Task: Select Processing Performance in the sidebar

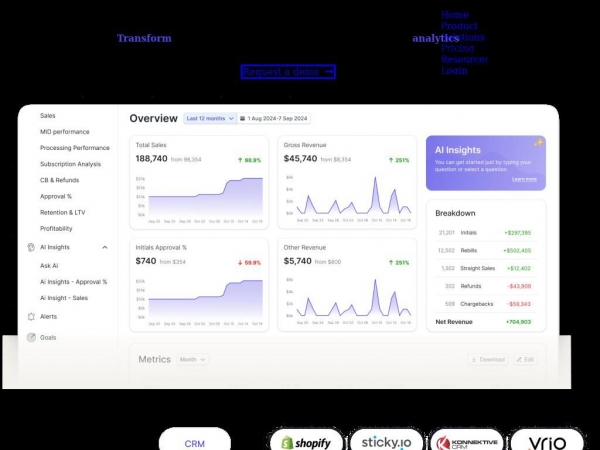Action: (x=74, y=148)
